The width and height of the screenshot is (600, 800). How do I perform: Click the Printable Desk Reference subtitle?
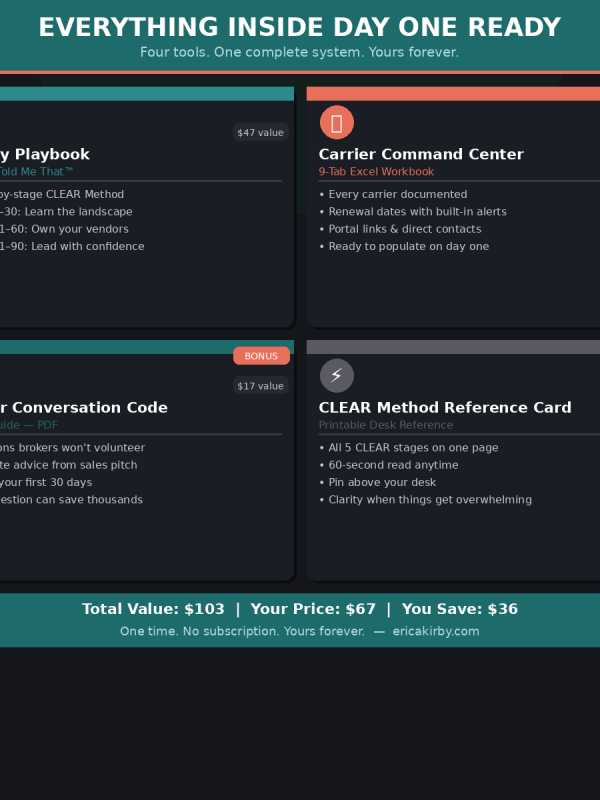[x=385, y=425]
